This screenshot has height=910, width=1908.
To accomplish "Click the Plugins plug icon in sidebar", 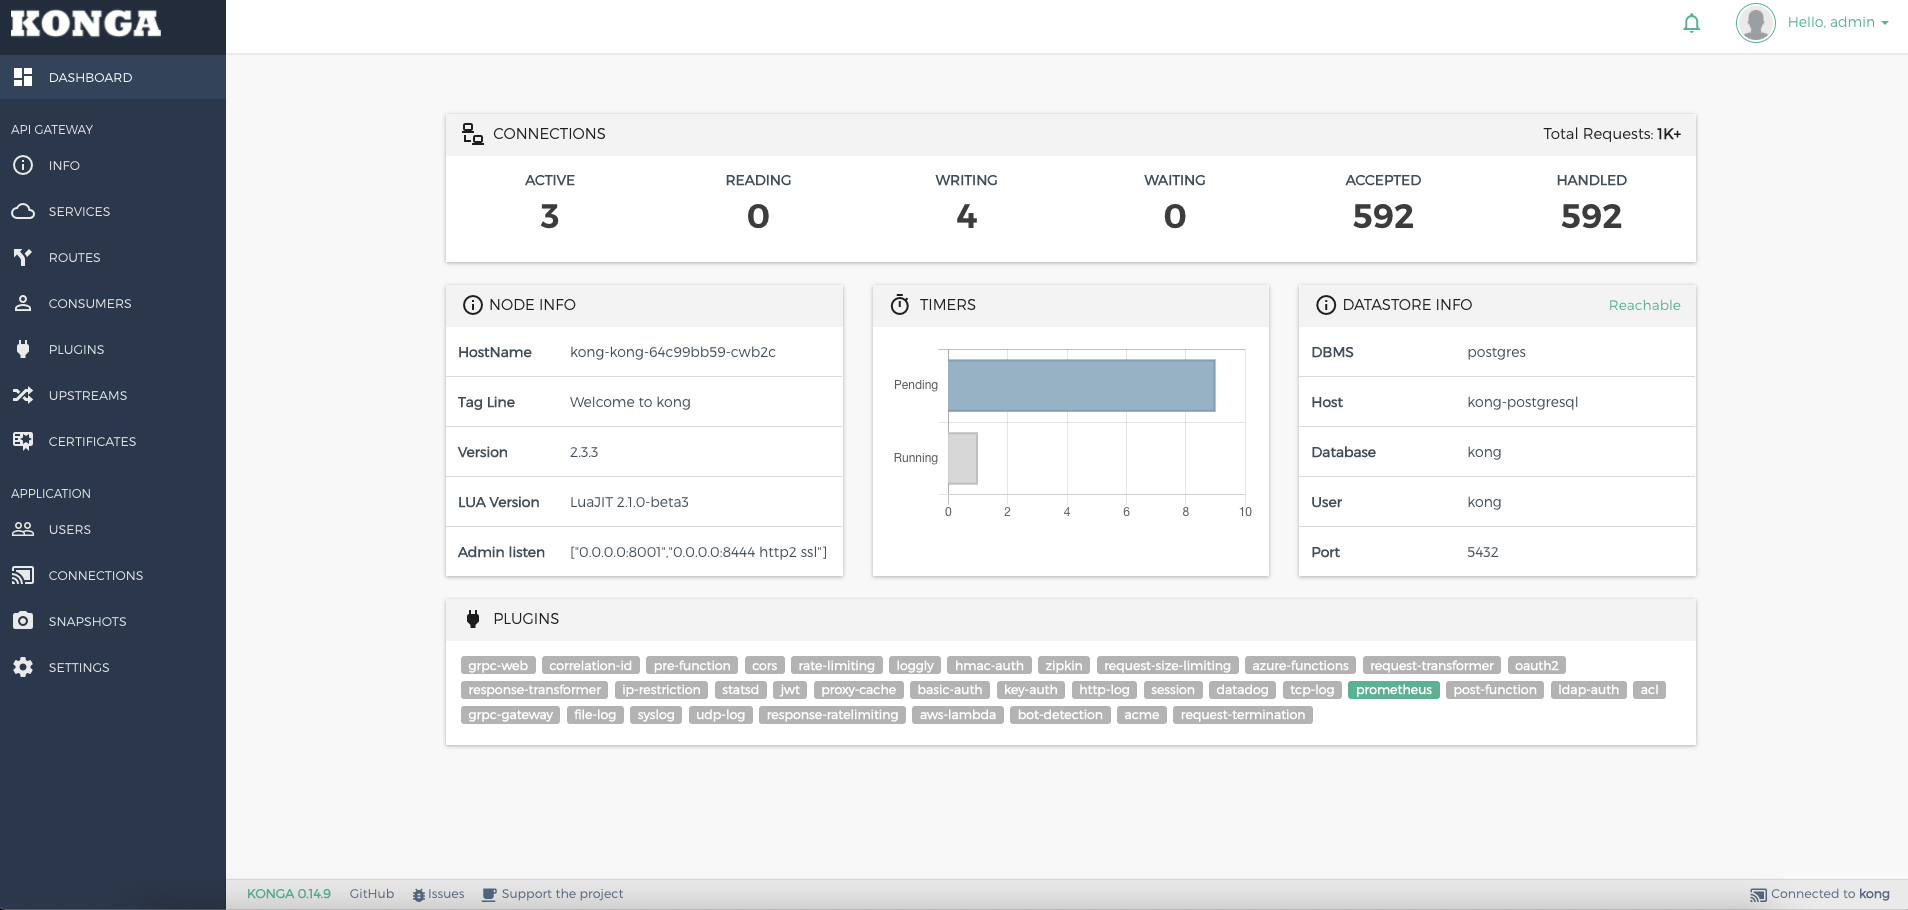I will click(x=23, y=349).
